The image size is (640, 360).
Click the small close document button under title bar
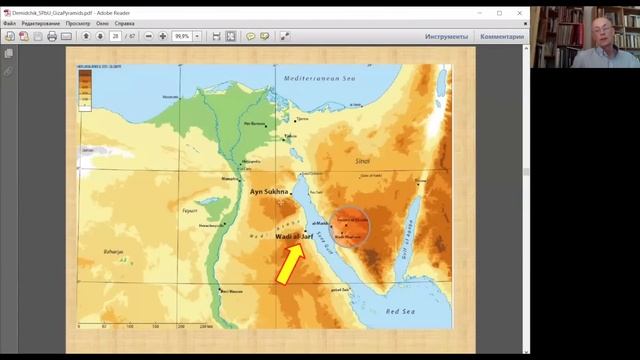(525, 24)
